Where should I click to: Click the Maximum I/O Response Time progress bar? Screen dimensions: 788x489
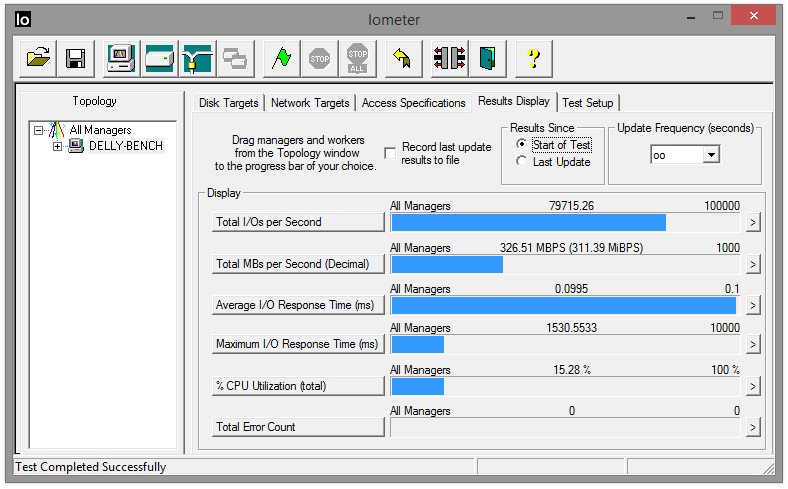pos(565,345)
